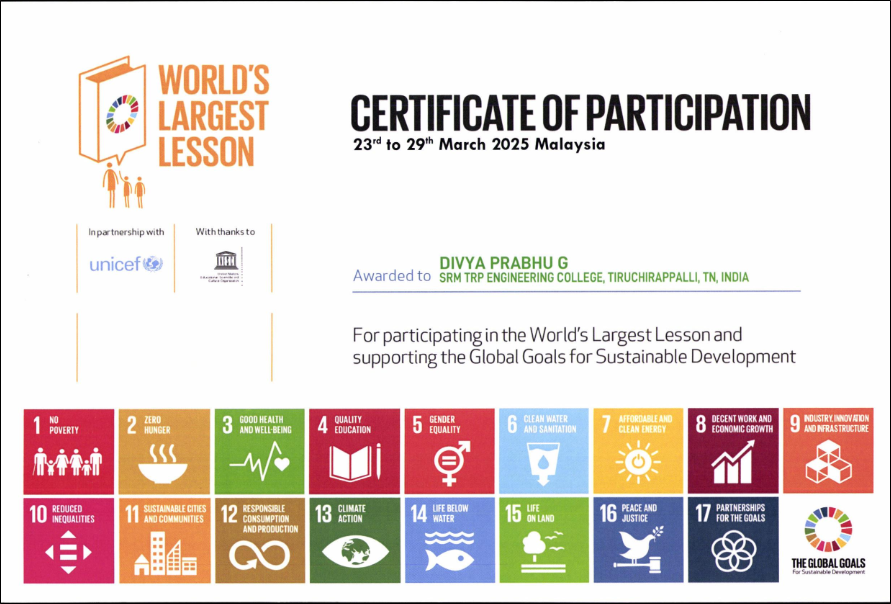Viewport: 891px width, 604px height.
Task: Click 'supporting the Global Goals for Sustainable Development'
Action: 574,357
